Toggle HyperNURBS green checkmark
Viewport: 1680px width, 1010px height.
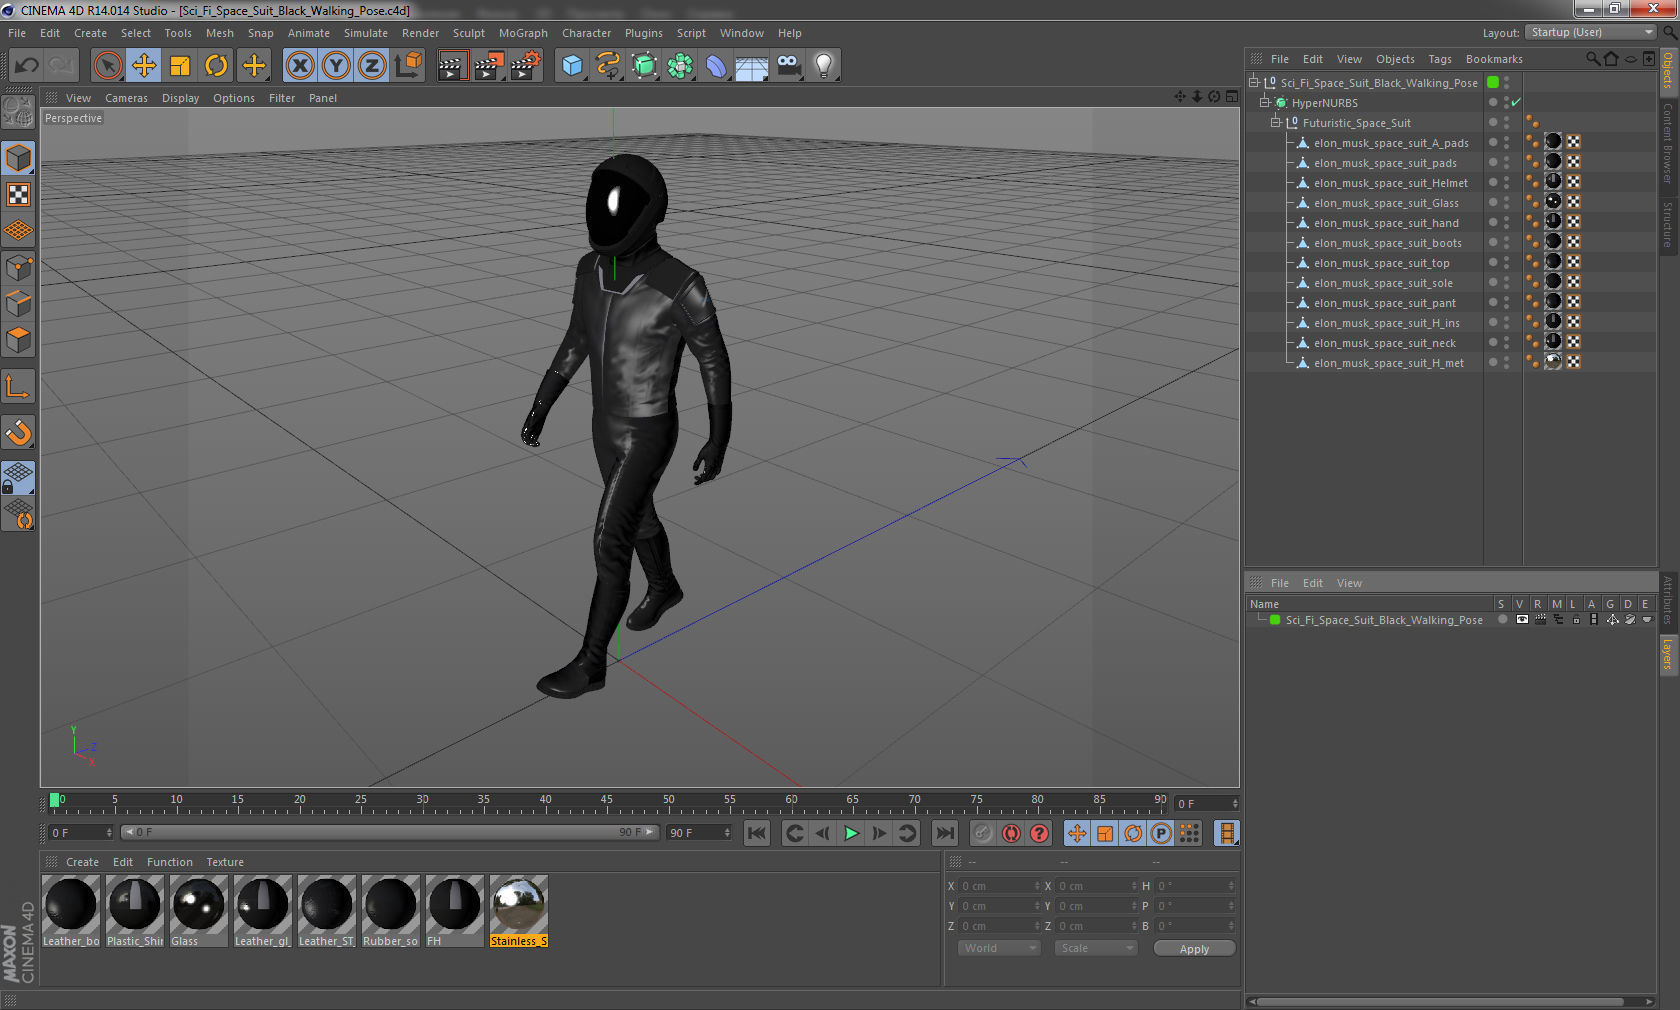1516,102
